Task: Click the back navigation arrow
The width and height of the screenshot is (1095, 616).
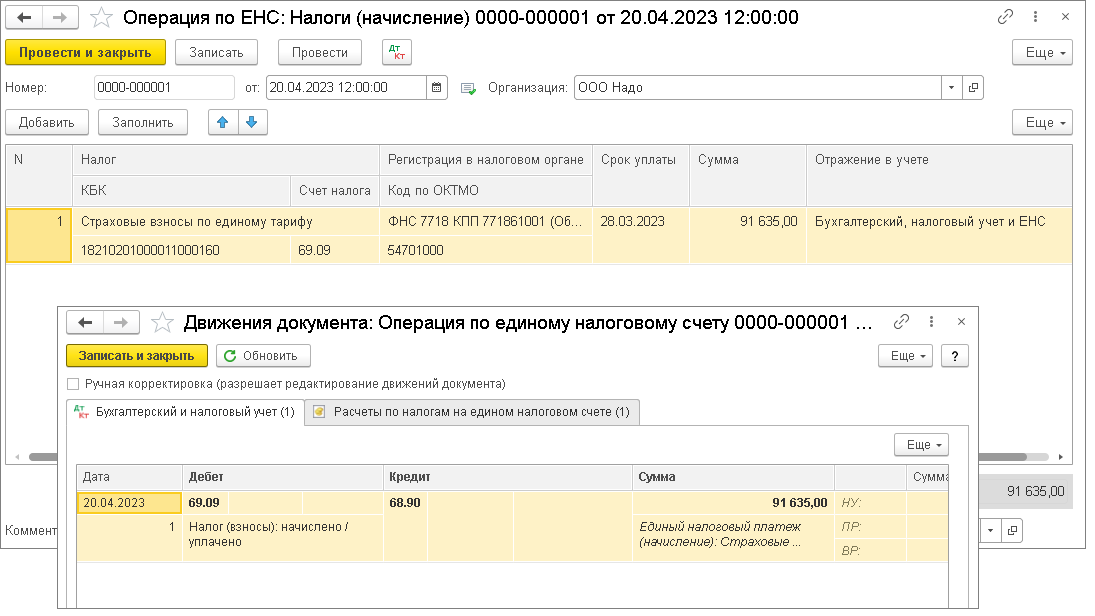Action: (24, 16)
